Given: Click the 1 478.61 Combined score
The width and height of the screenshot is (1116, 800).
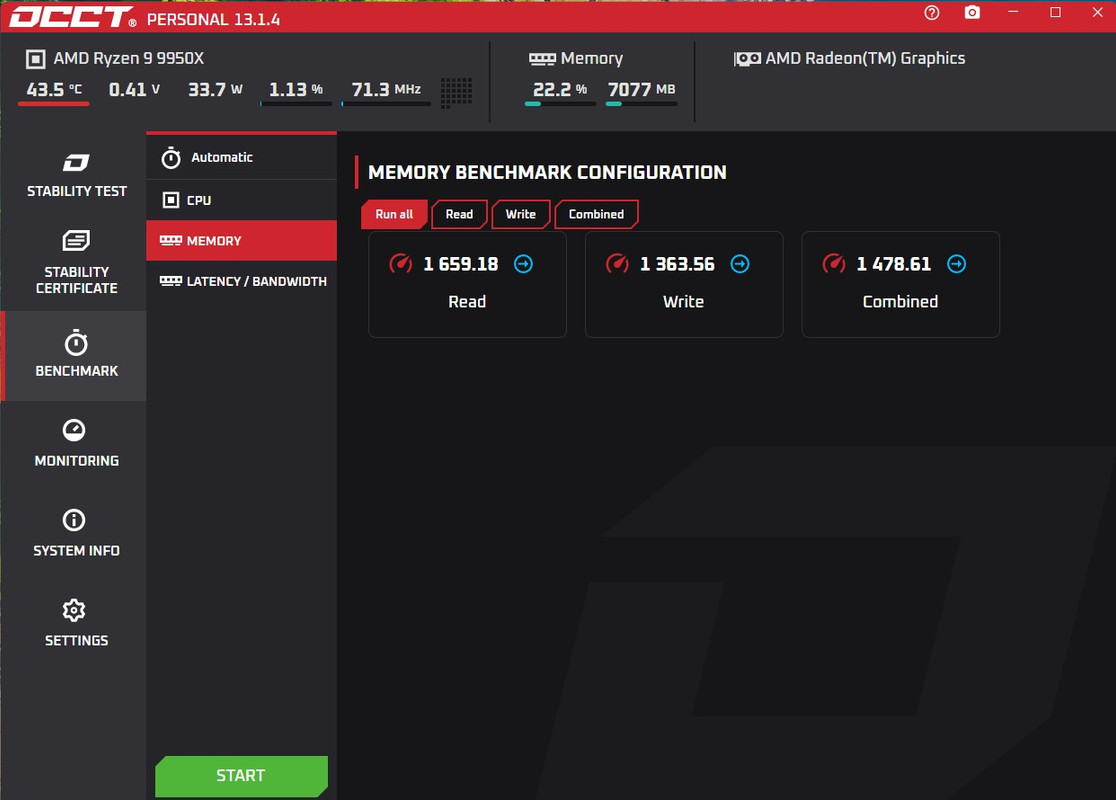Looking at the screenshot, I should pos(893,264).
